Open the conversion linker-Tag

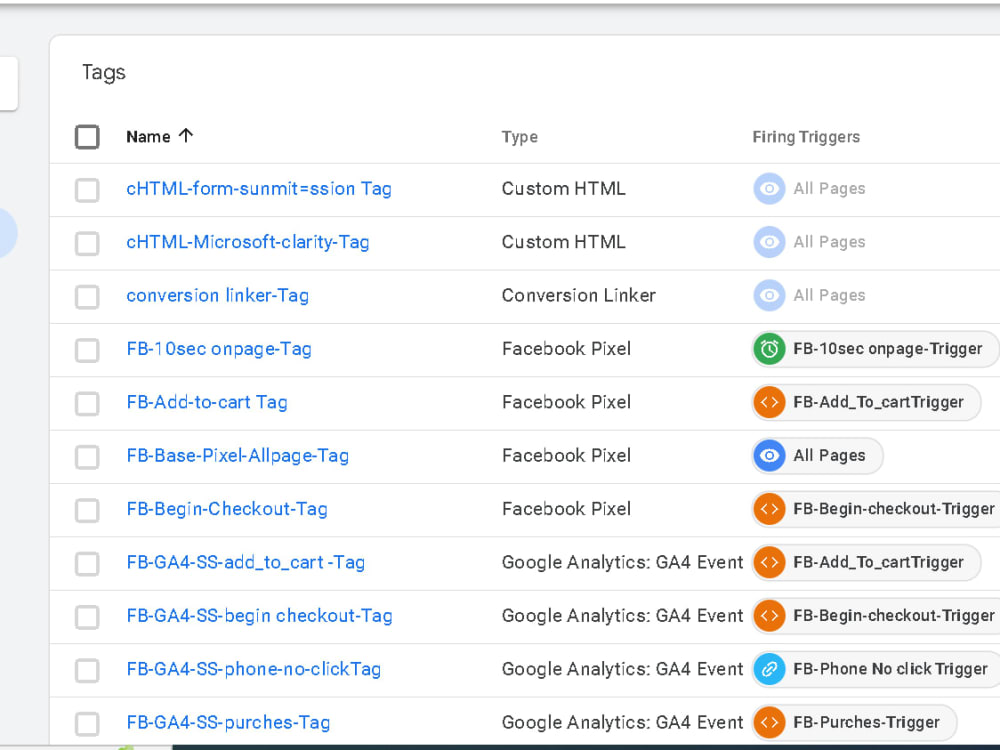point(217,295)
